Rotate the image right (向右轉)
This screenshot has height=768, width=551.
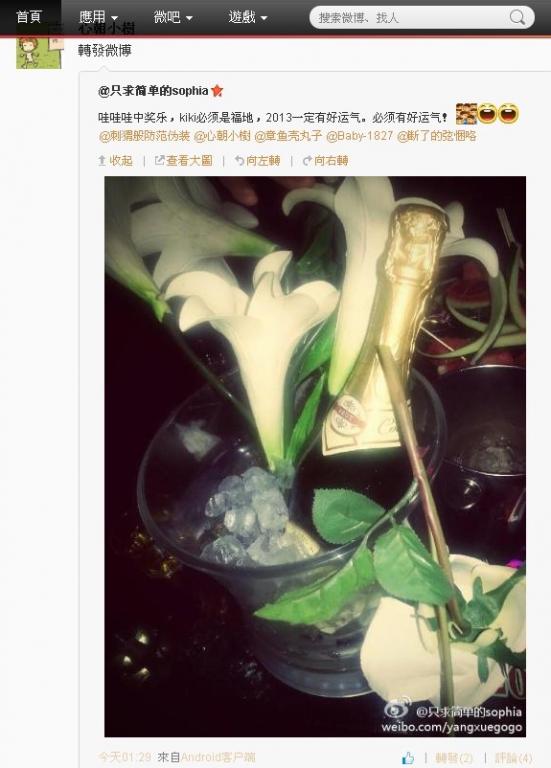click(325, 161)
